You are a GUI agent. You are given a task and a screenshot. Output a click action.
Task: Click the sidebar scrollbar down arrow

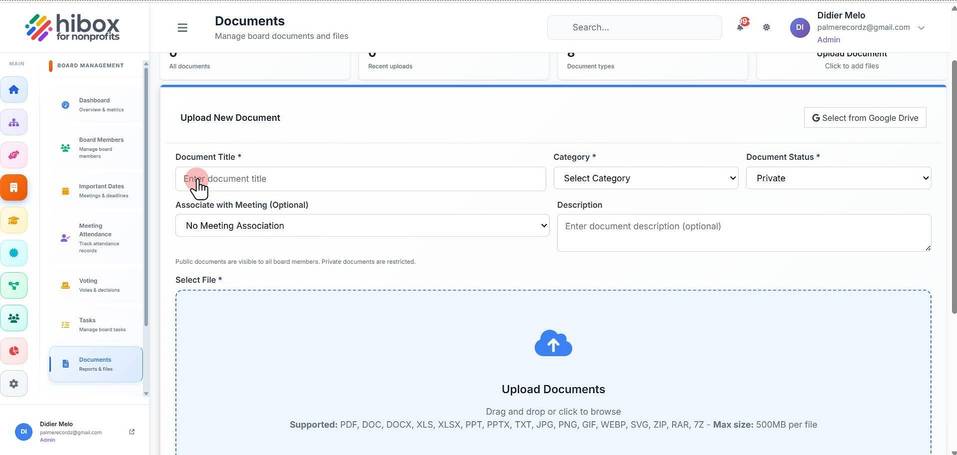tap(146, 394)
